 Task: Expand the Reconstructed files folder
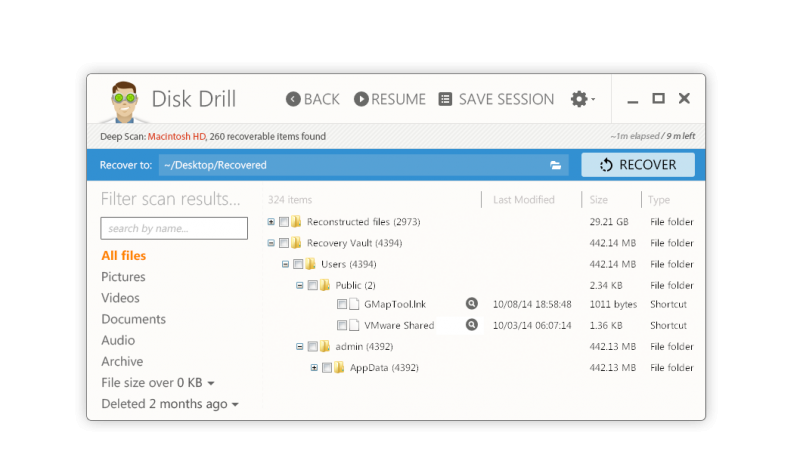271,222
